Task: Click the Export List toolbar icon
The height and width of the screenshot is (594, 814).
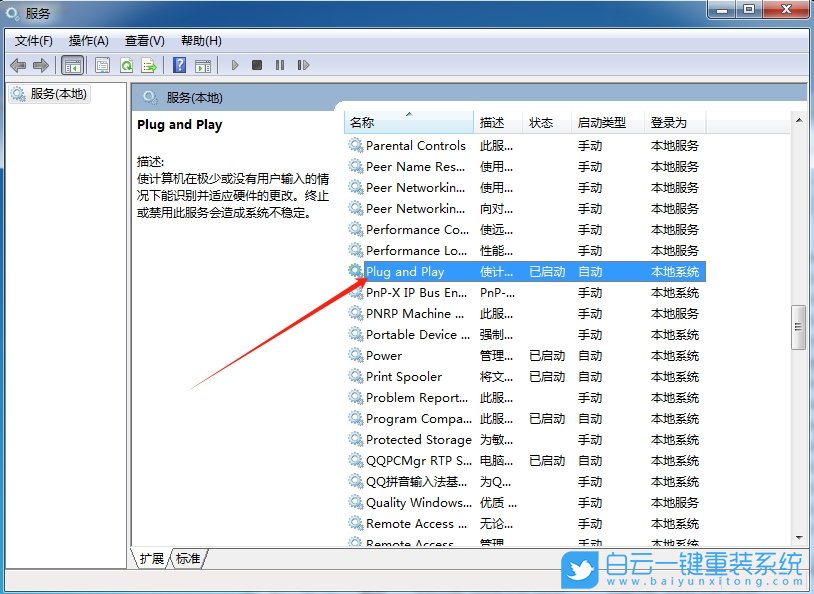Action: (149, 64)
